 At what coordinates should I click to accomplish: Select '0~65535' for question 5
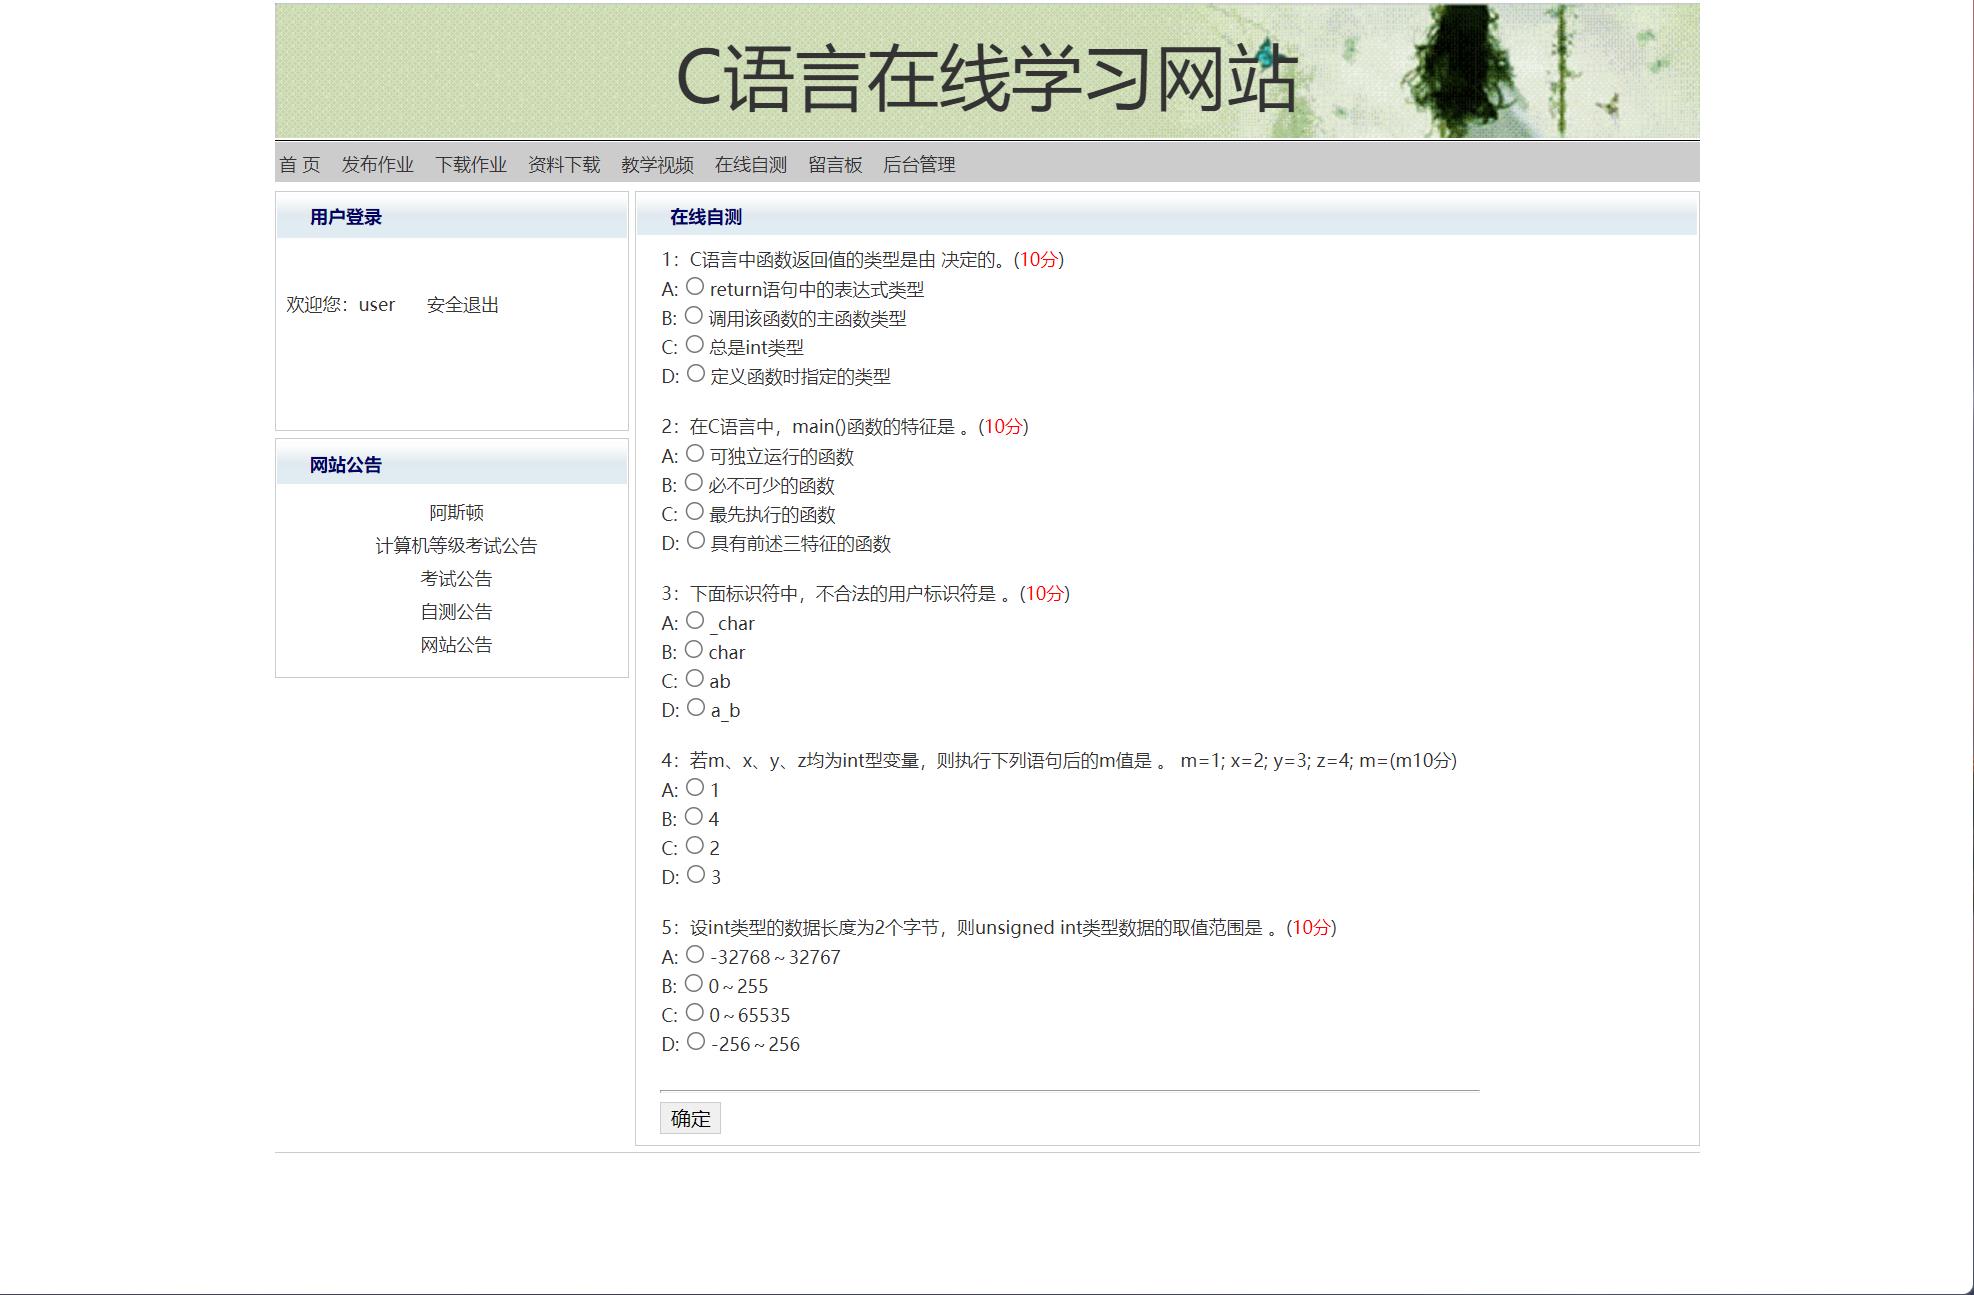pos(695,1013)
